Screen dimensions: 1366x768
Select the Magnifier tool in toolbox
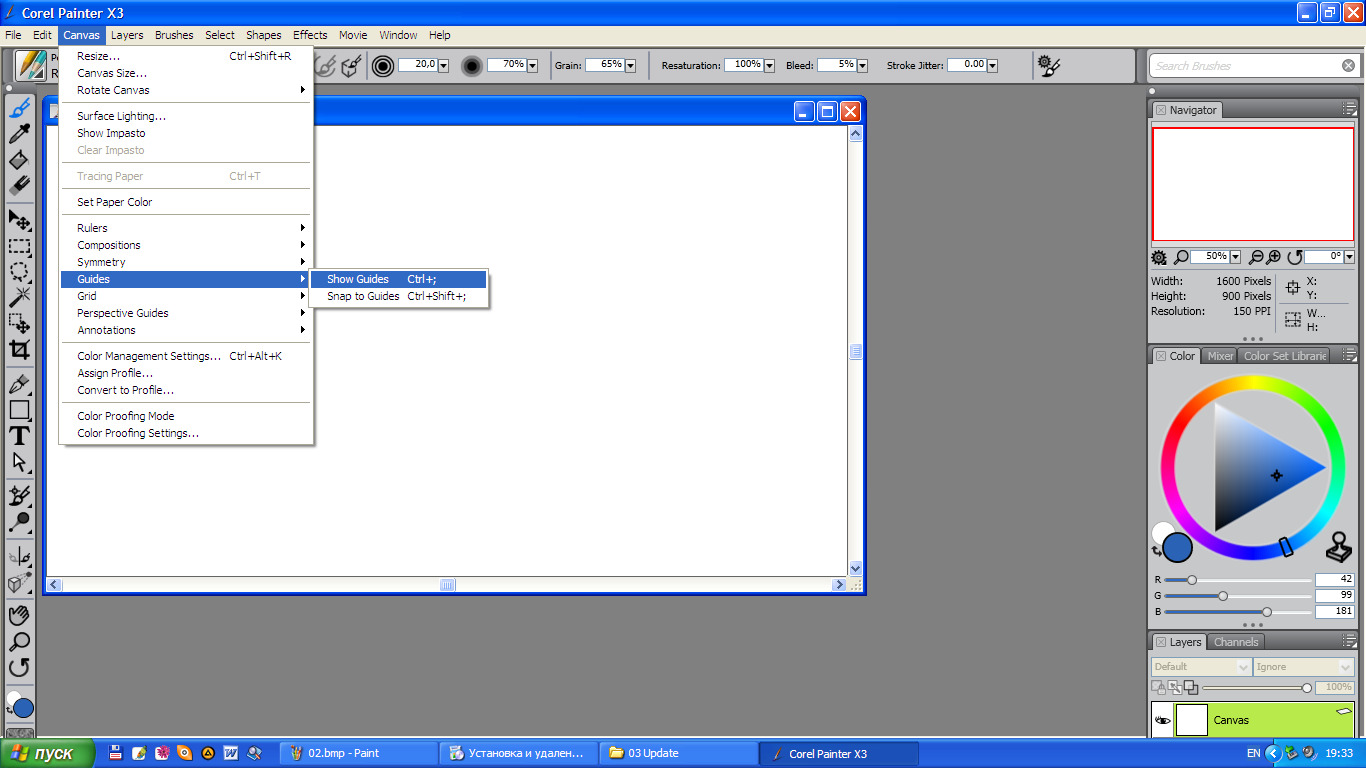pos(19,641)
